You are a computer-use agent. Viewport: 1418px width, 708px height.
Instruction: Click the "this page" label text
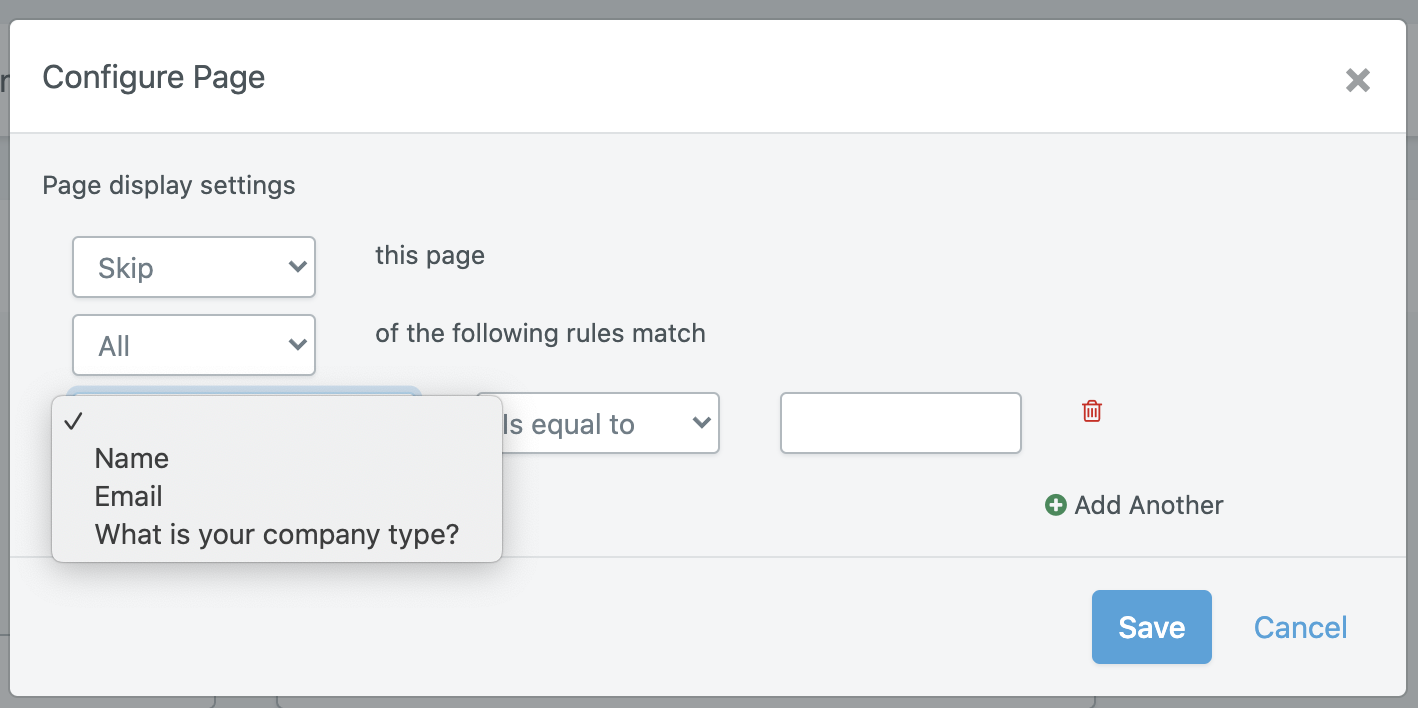tap(429, 255)
